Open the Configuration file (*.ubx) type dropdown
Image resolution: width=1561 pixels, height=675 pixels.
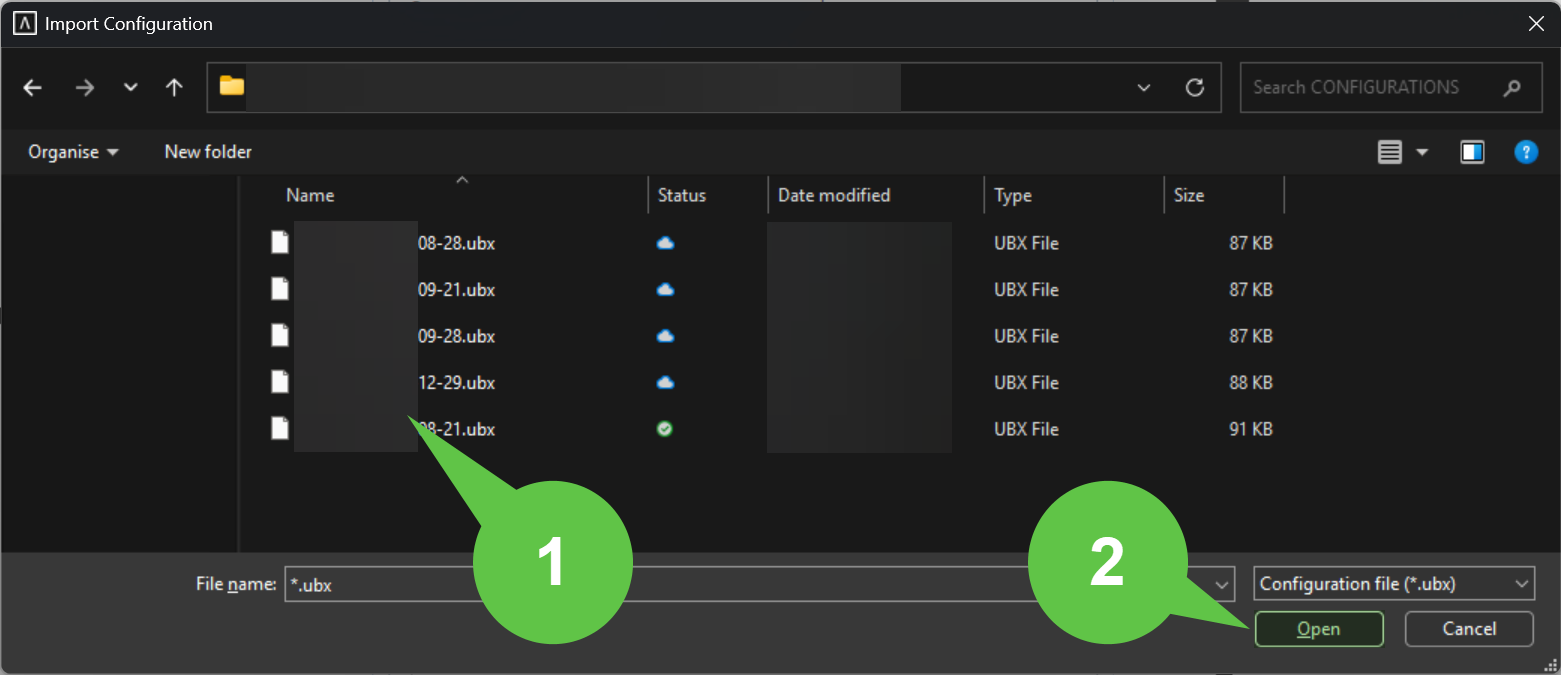pos(1393,584)
